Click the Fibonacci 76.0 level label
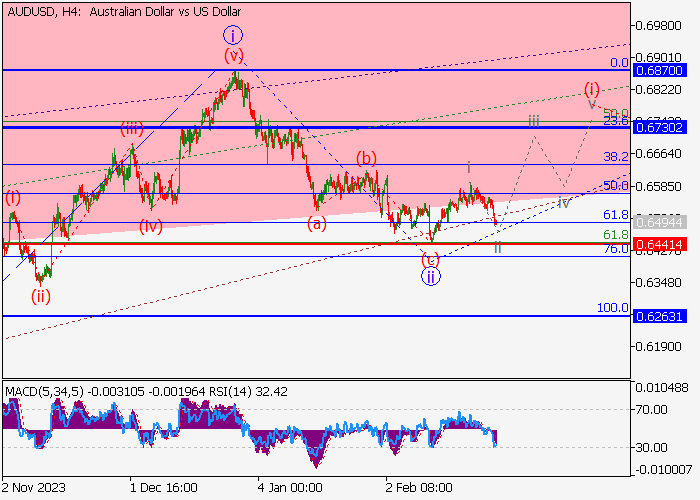 616,249
